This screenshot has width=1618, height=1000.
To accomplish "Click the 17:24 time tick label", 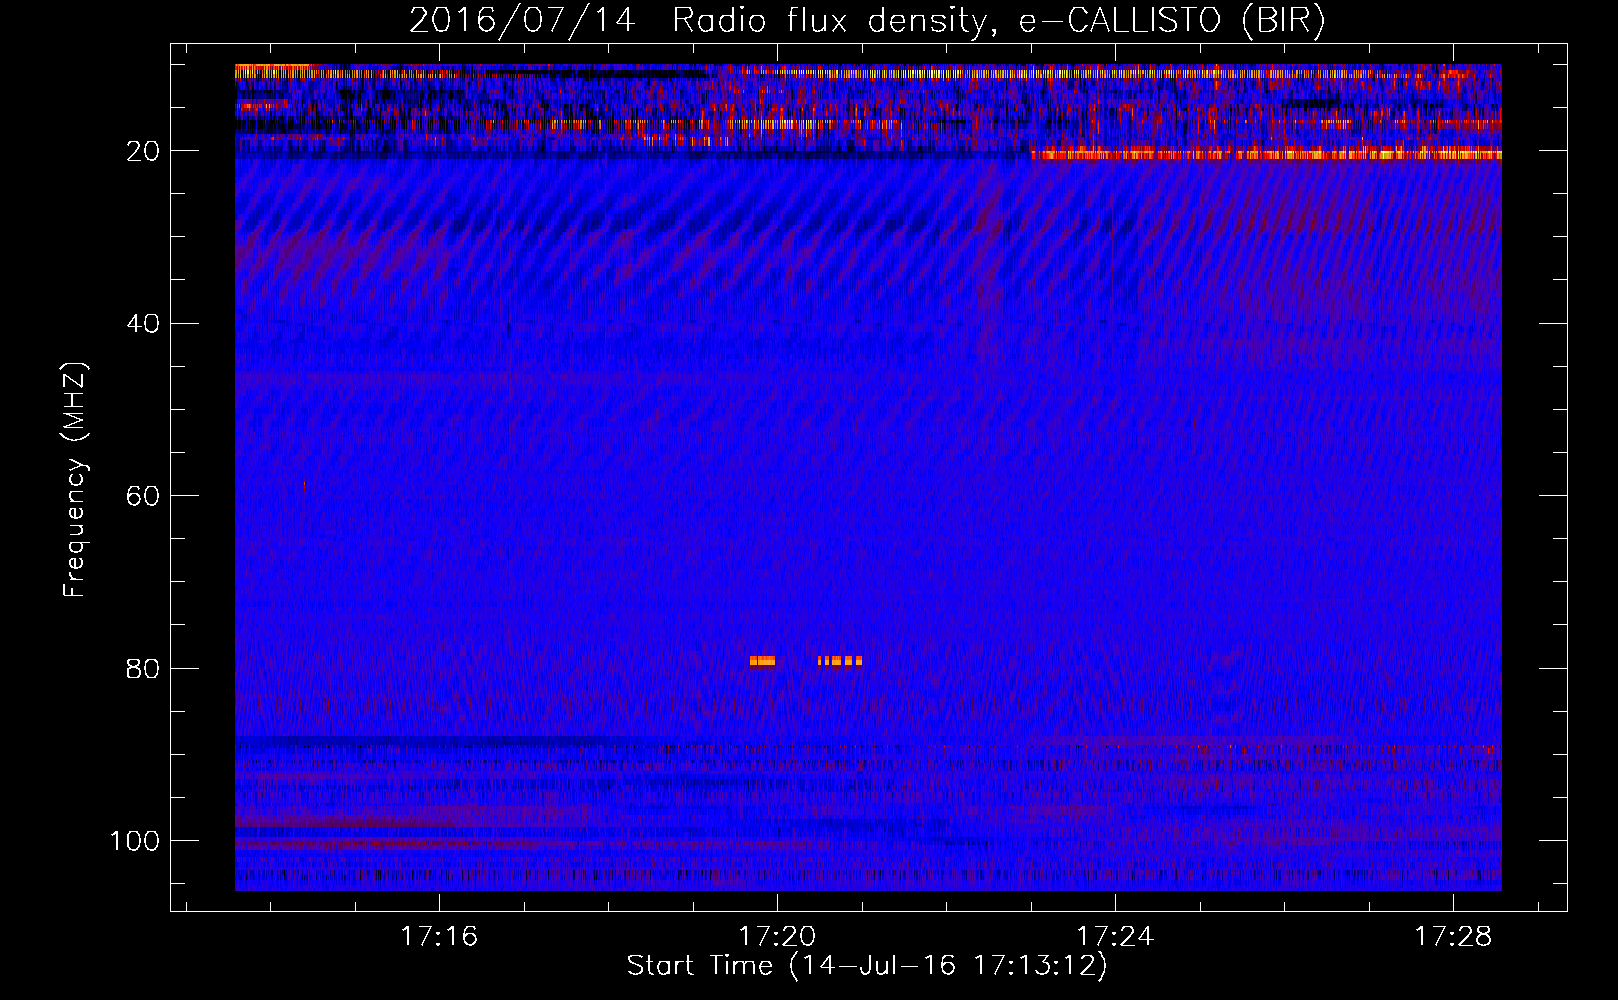I will (1115, 937).
